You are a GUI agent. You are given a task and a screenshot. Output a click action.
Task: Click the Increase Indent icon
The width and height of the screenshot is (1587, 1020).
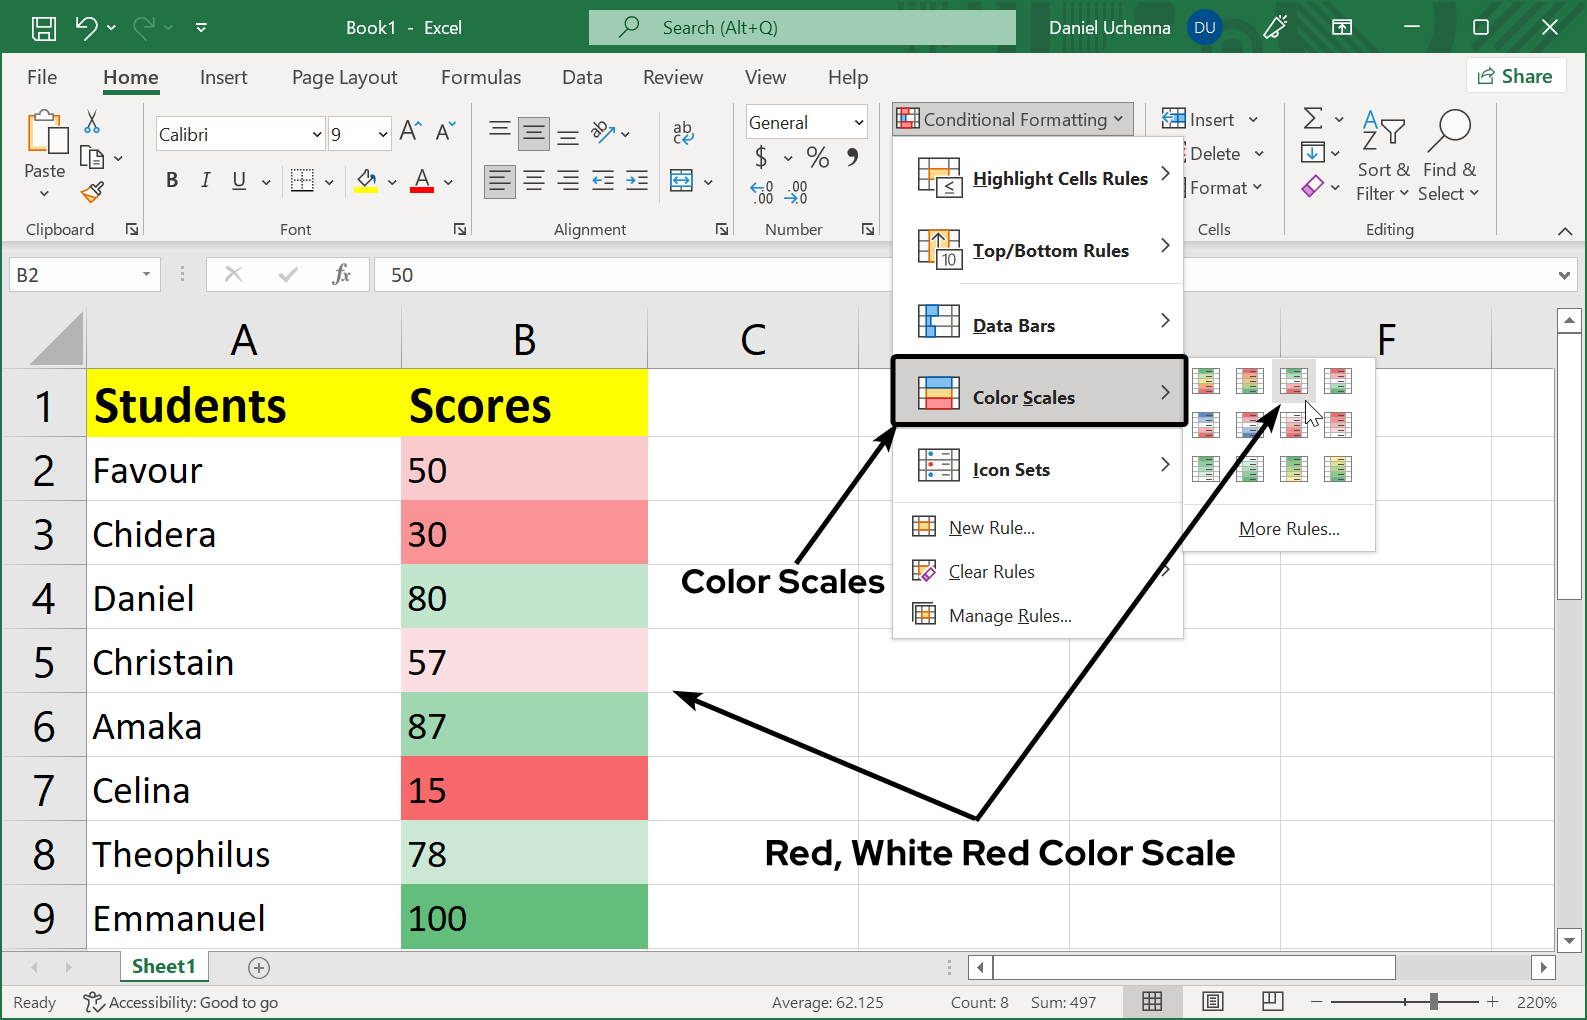click(637, 181)
